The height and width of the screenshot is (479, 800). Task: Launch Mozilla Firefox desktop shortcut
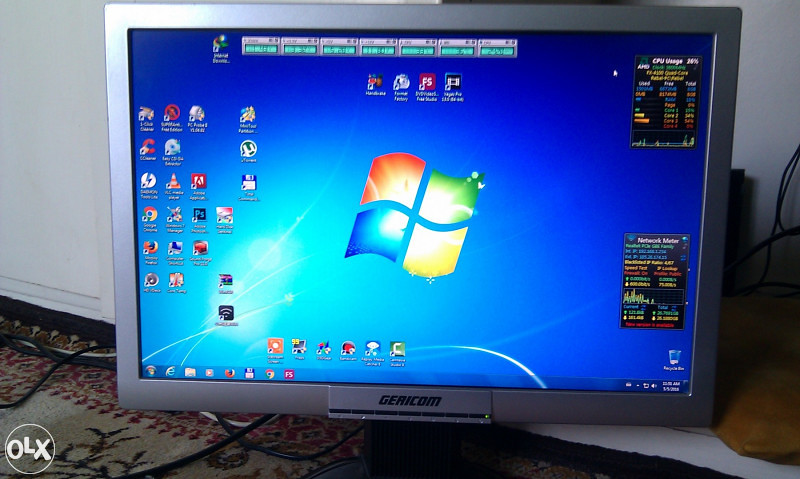tap(151, 252)
